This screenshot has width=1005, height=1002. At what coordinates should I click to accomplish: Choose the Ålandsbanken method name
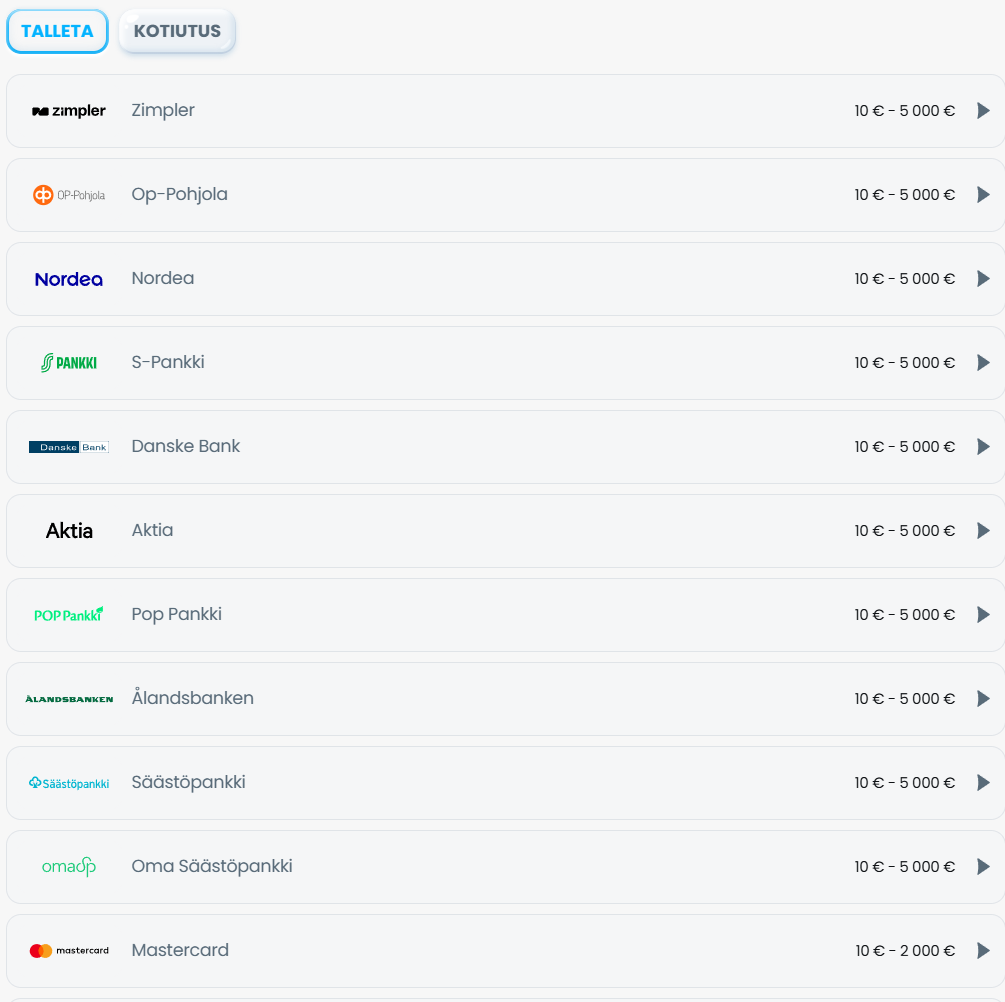pyautogui.click(x=193, y=697)
